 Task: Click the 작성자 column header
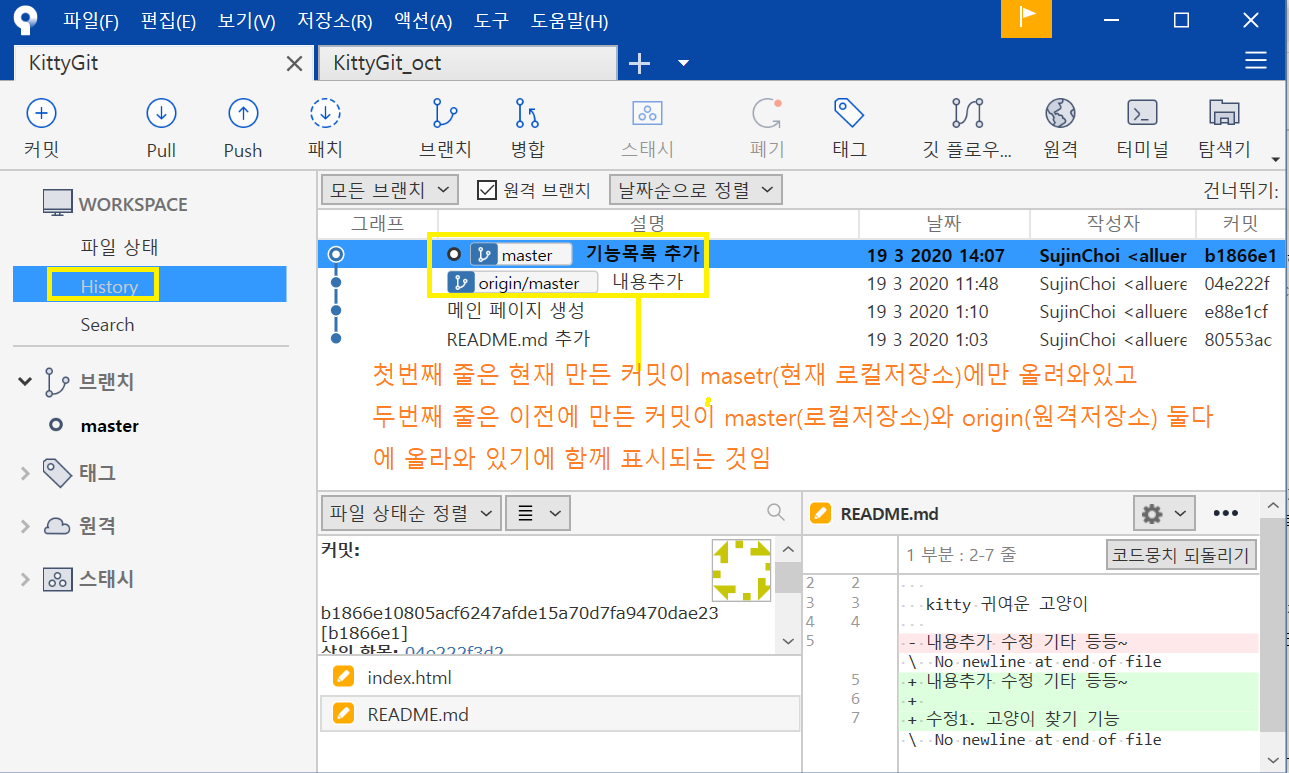[x=1113, y=224]
